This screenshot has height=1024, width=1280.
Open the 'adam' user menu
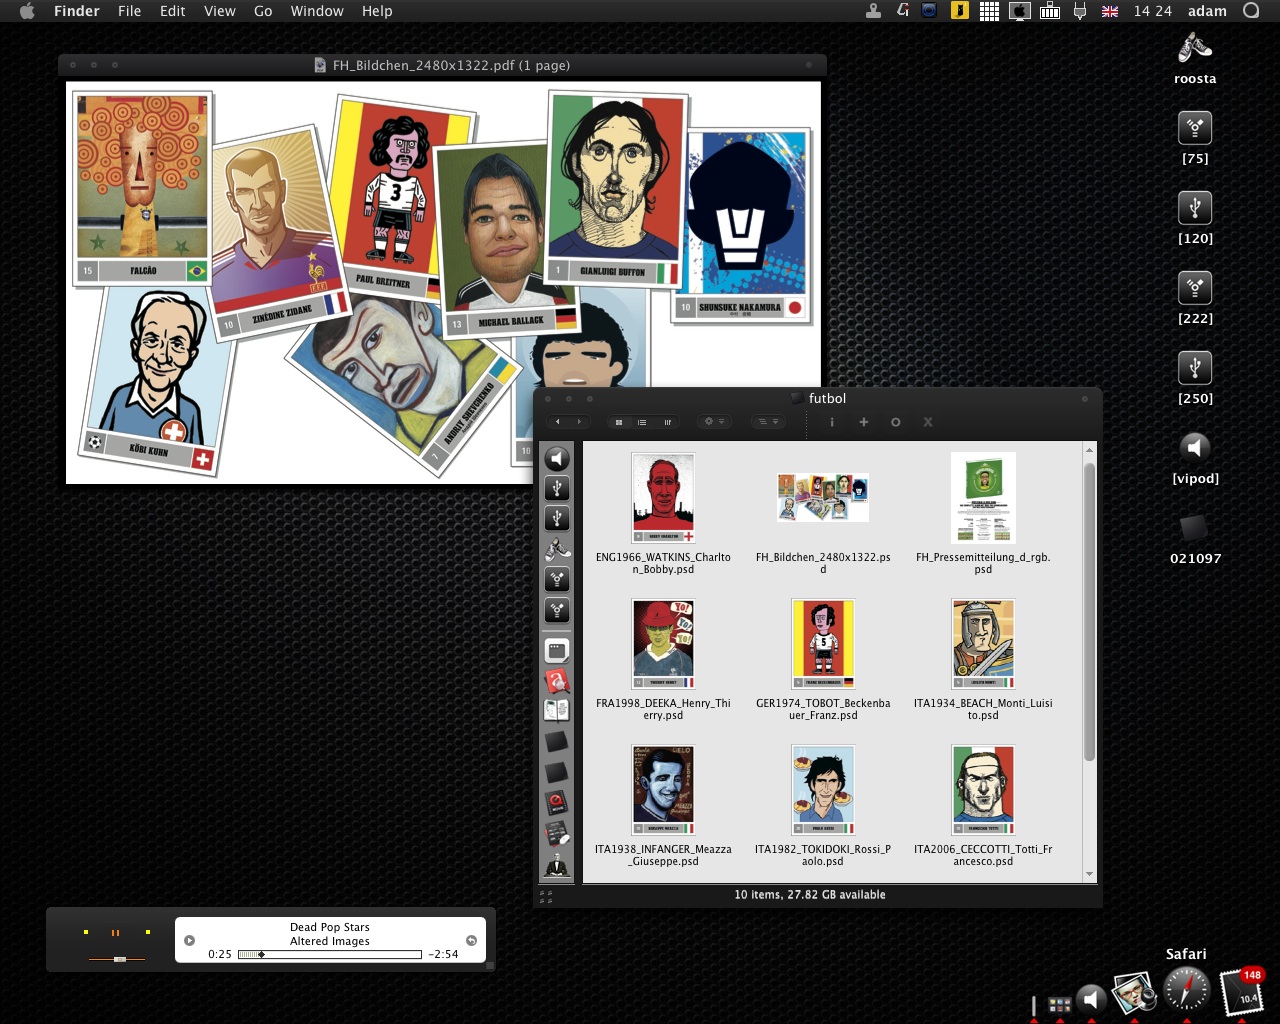point(1207,11)
